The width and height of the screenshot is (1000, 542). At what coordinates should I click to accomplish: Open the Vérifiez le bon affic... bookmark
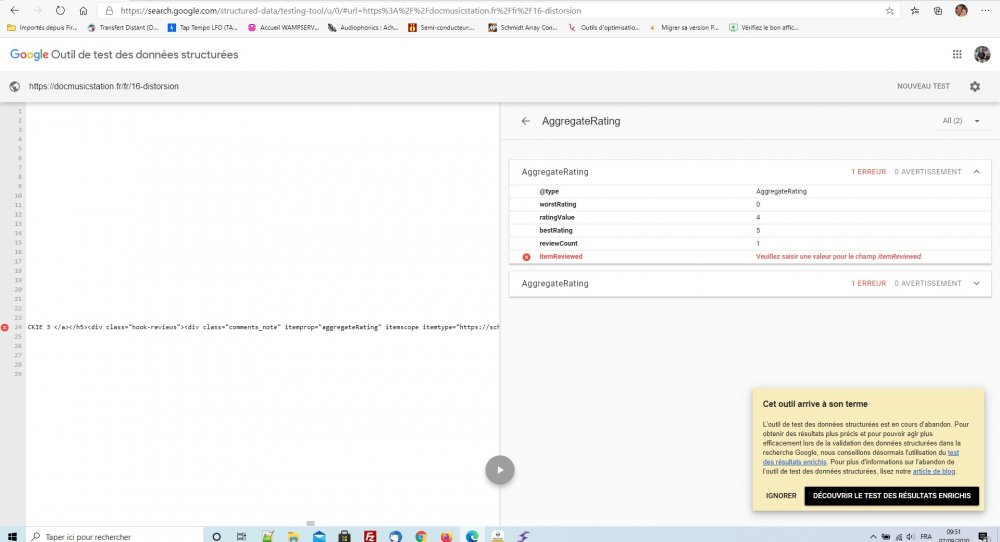[x=764, y=27]
